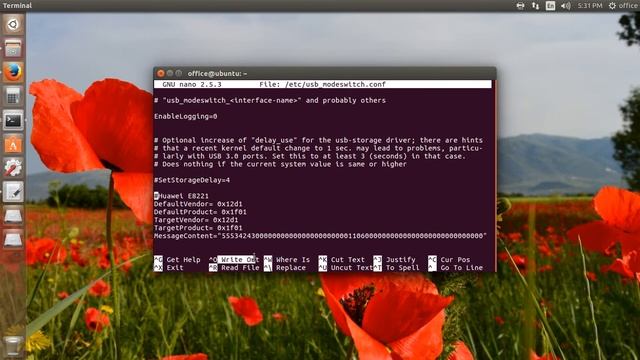Image resolution: width=640 pixels, height=360 pixels.
Task: Open the sound volume indicator
Action: click(x=565, y=6)
